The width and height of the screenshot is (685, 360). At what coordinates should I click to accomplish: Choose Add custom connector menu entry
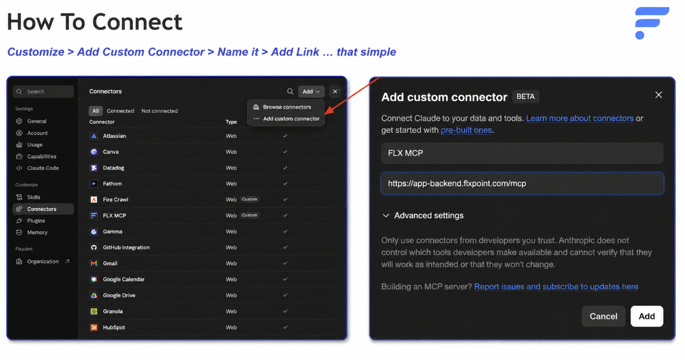pyautogui.click(x=287, y=119)
